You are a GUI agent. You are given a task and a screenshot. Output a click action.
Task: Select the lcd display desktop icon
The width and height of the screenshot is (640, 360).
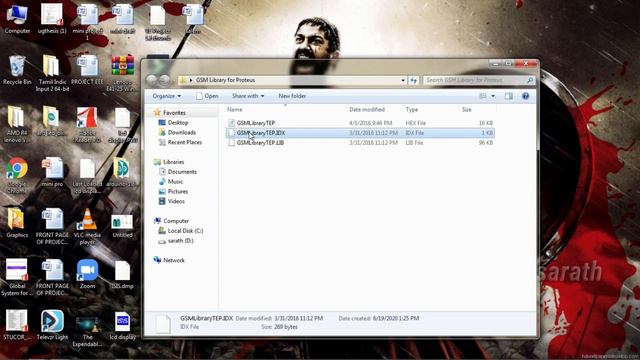point(122,325)
